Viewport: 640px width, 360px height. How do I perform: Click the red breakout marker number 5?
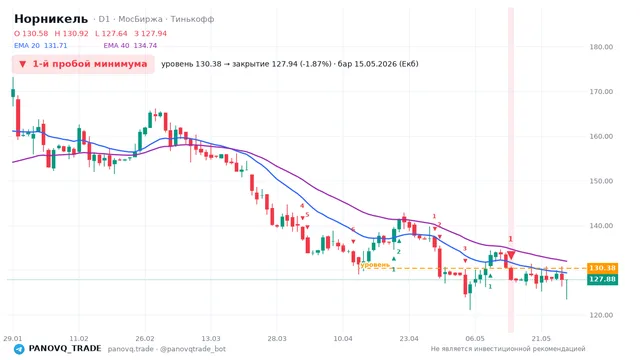pos(307,215)
